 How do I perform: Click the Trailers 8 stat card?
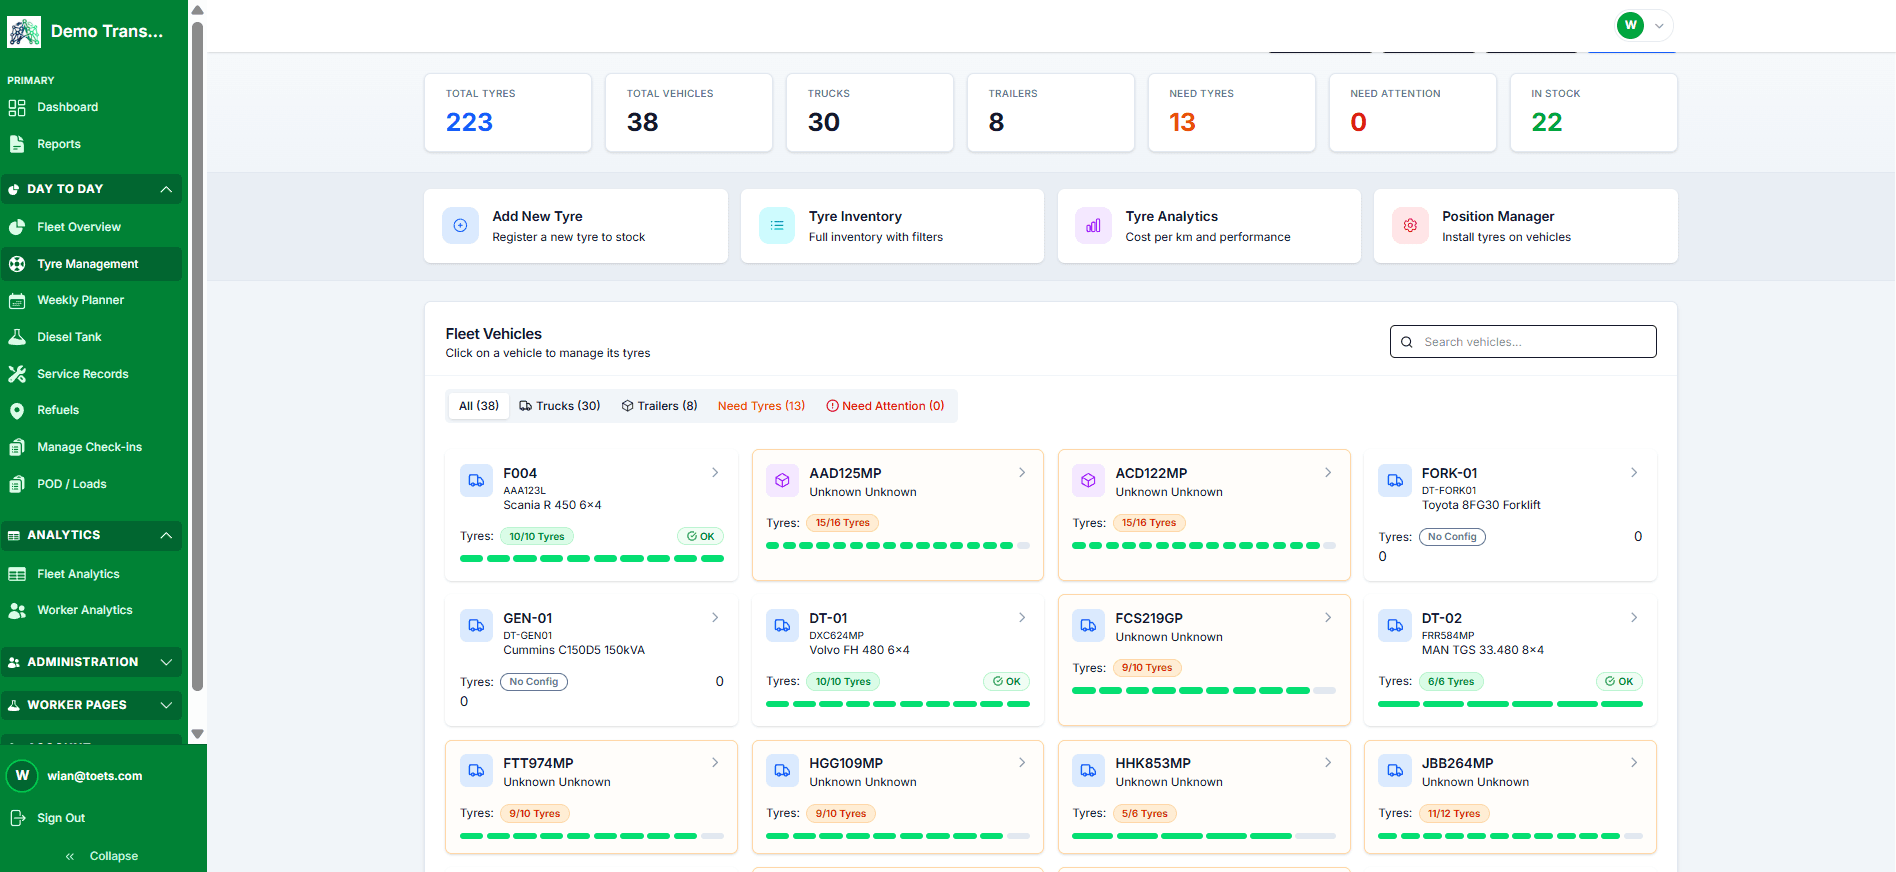tap(1051, 113)
